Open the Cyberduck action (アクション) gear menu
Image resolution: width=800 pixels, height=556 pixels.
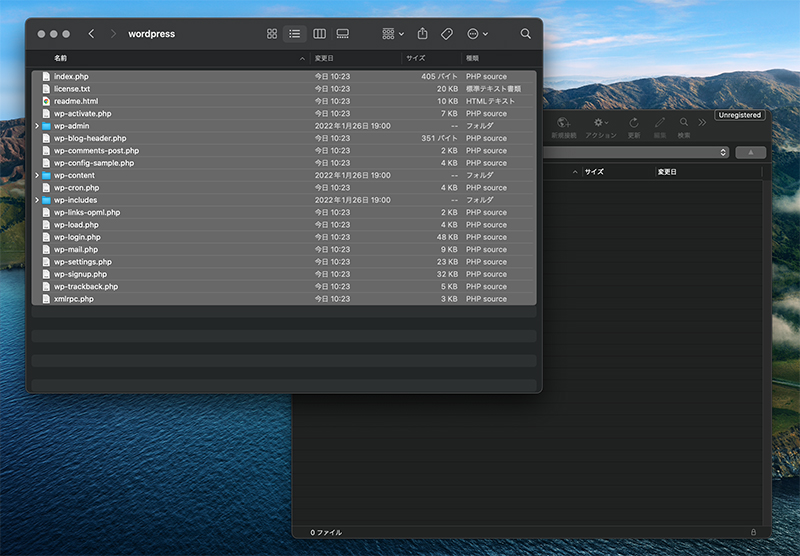pos(601,123)
